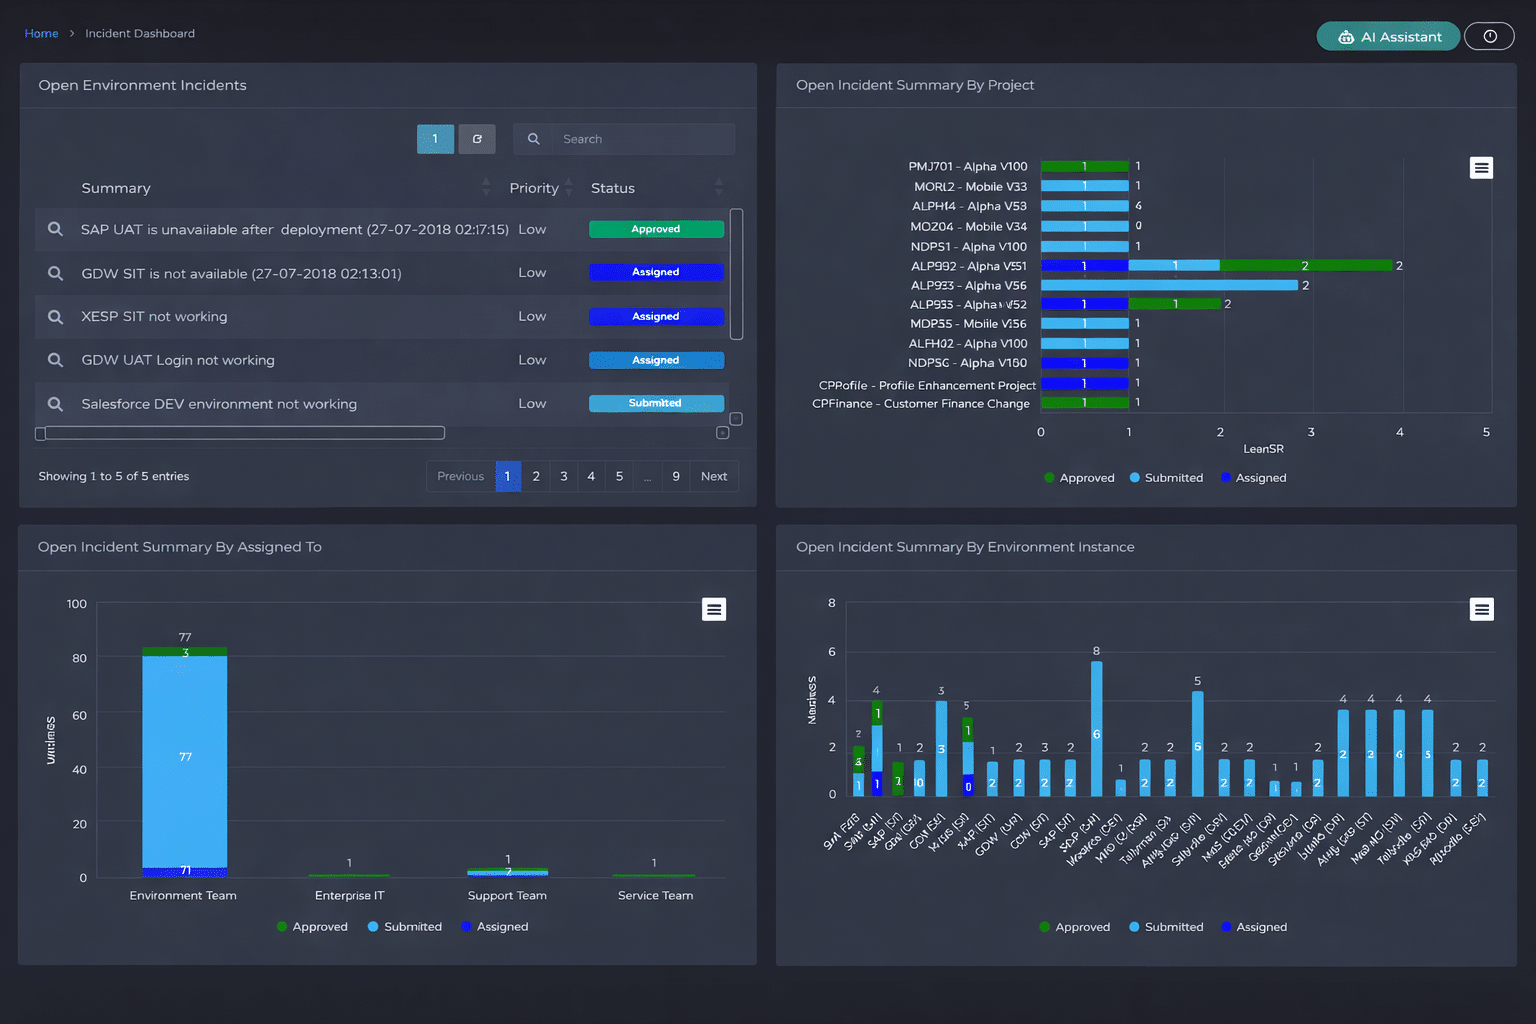Click magnifier icon for Salesforce DEV incident
Image resolution: width=1536 pixels, height=1024 pixels.
point(56,404)
